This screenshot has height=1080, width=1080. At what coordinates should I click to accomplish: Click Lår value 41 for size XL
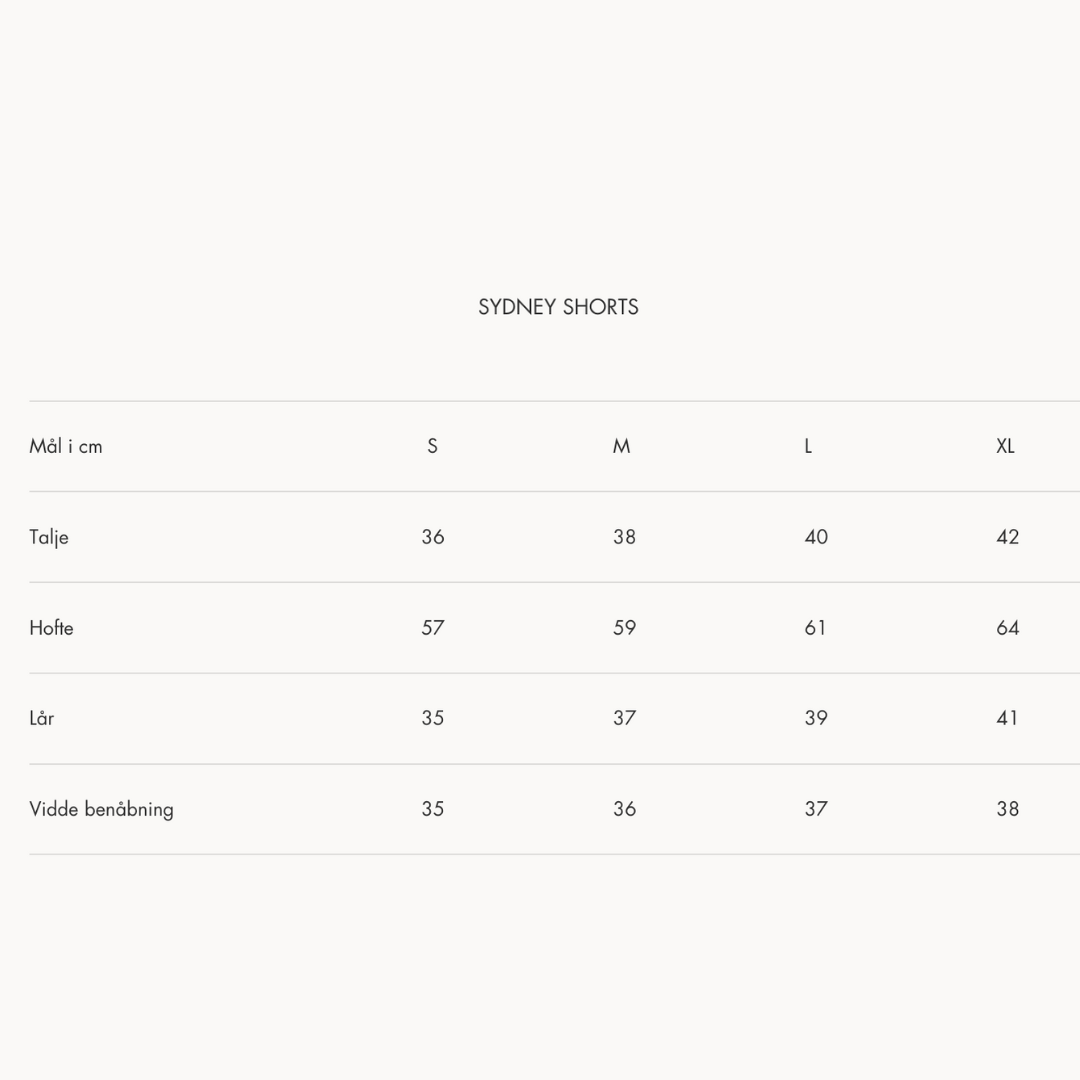[1008, 718]
